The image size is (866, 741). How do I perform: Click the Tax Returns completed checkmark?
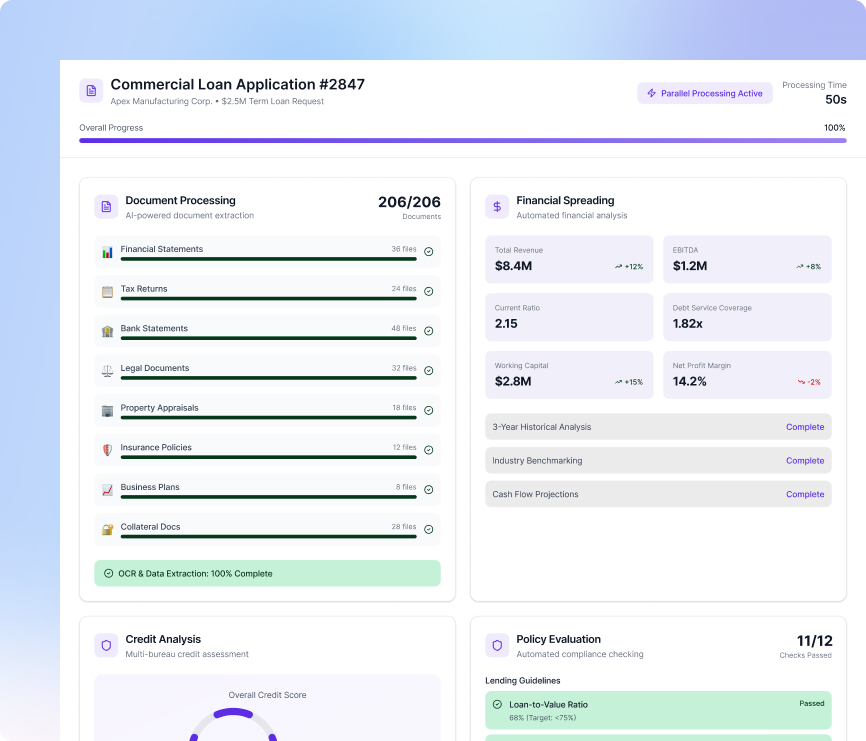(429, 292)
